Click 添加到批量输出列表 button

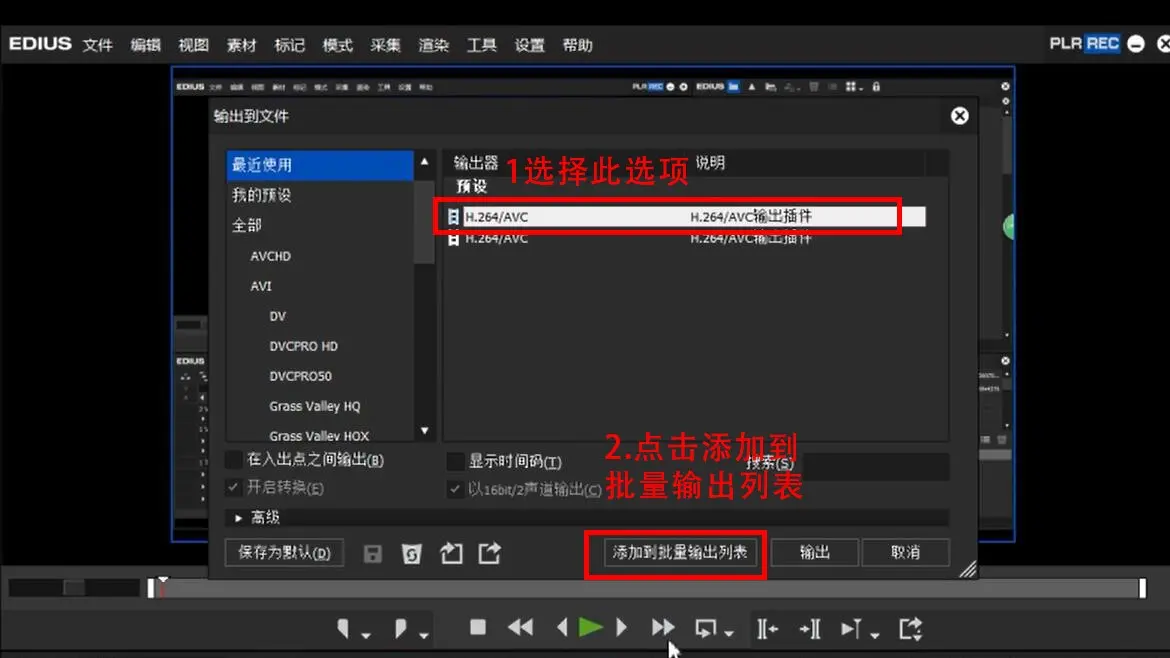point(680,552)
